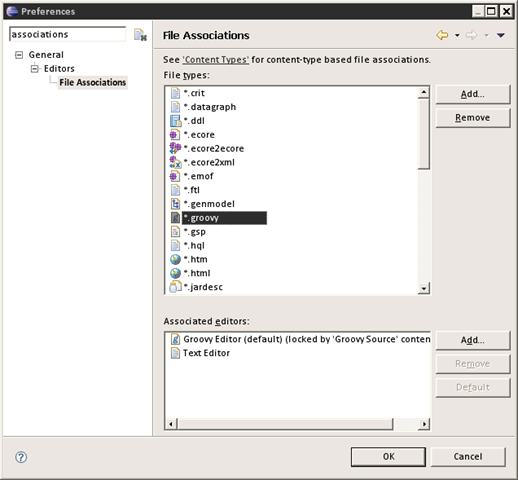The height and width of the screenshot is (480, 518).
Task: Click the *.ecore2ecore file icon
Action: (x=175, y=148)
